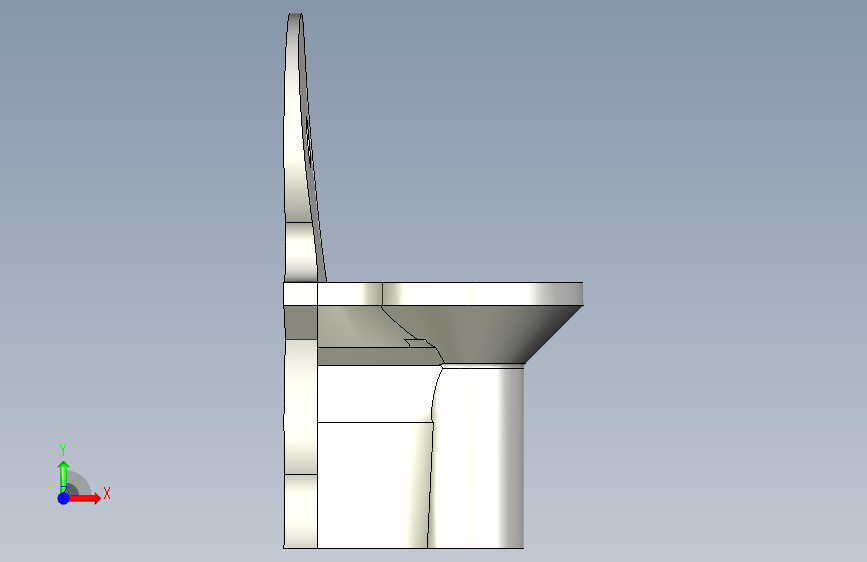
Task: Click the green 'Y' axis label
Action: 63,450
